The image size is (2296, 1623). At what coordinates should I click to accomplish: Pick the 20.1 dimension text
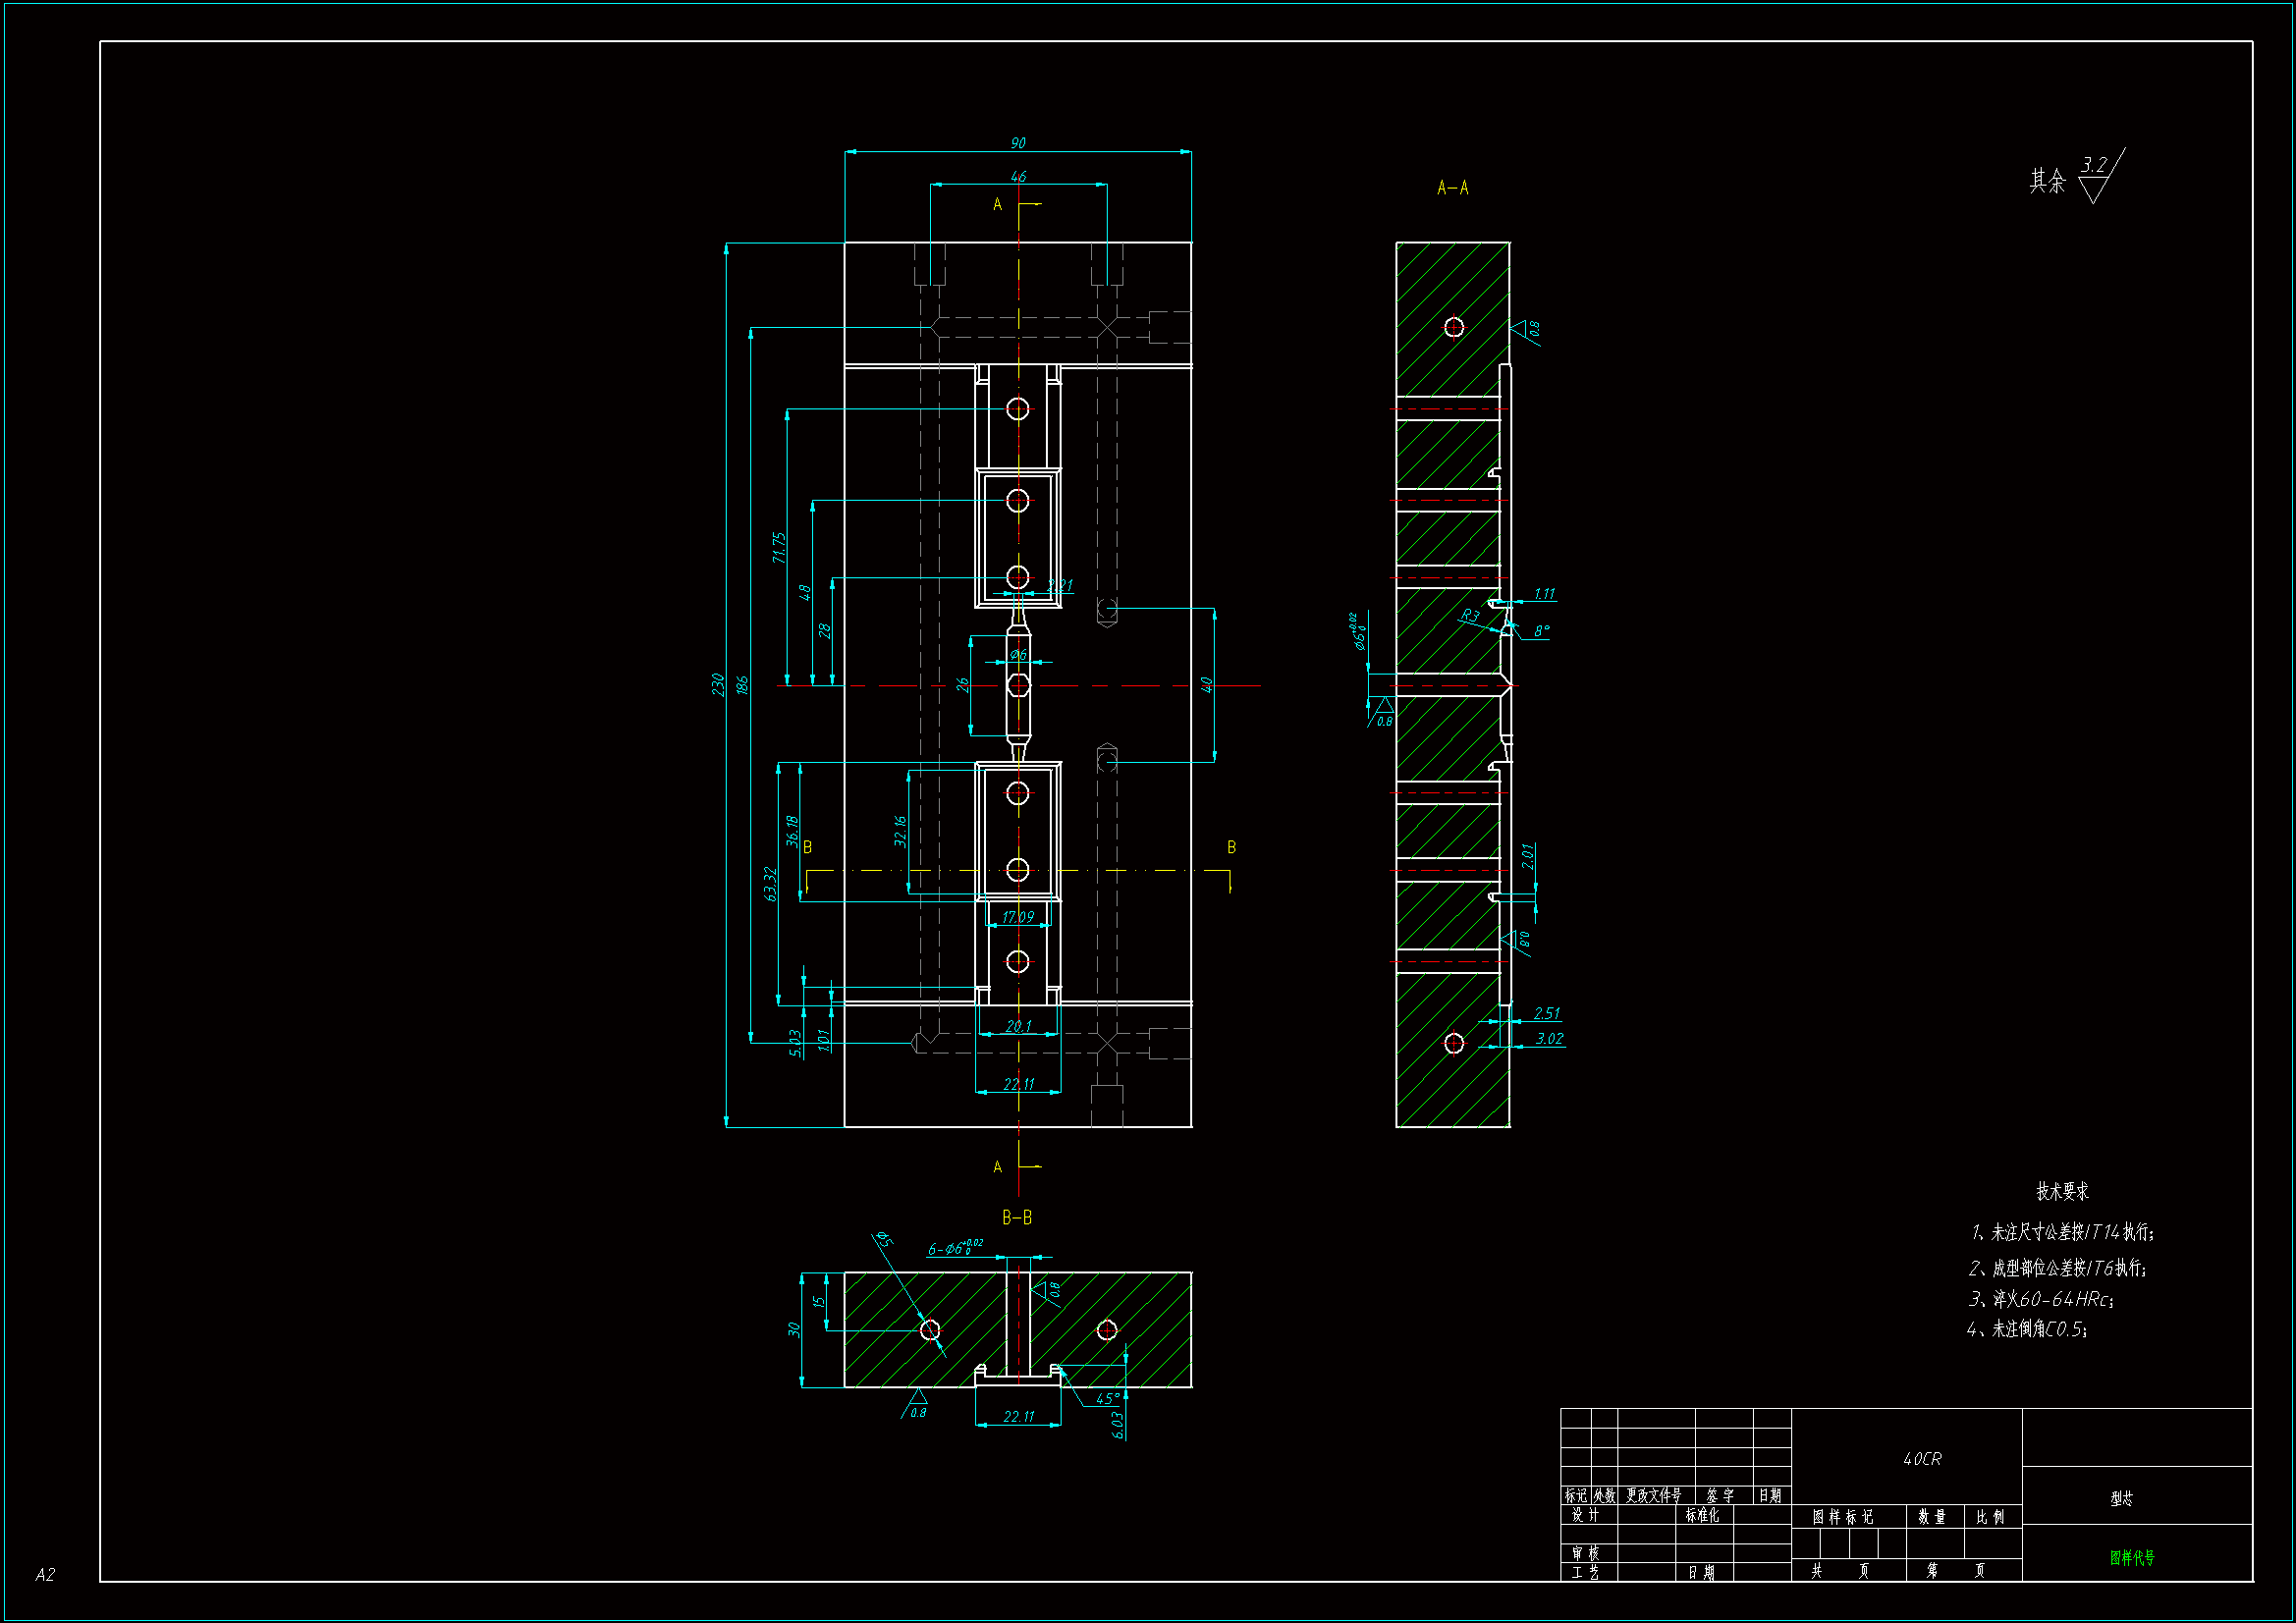tap(1018, 1026)
